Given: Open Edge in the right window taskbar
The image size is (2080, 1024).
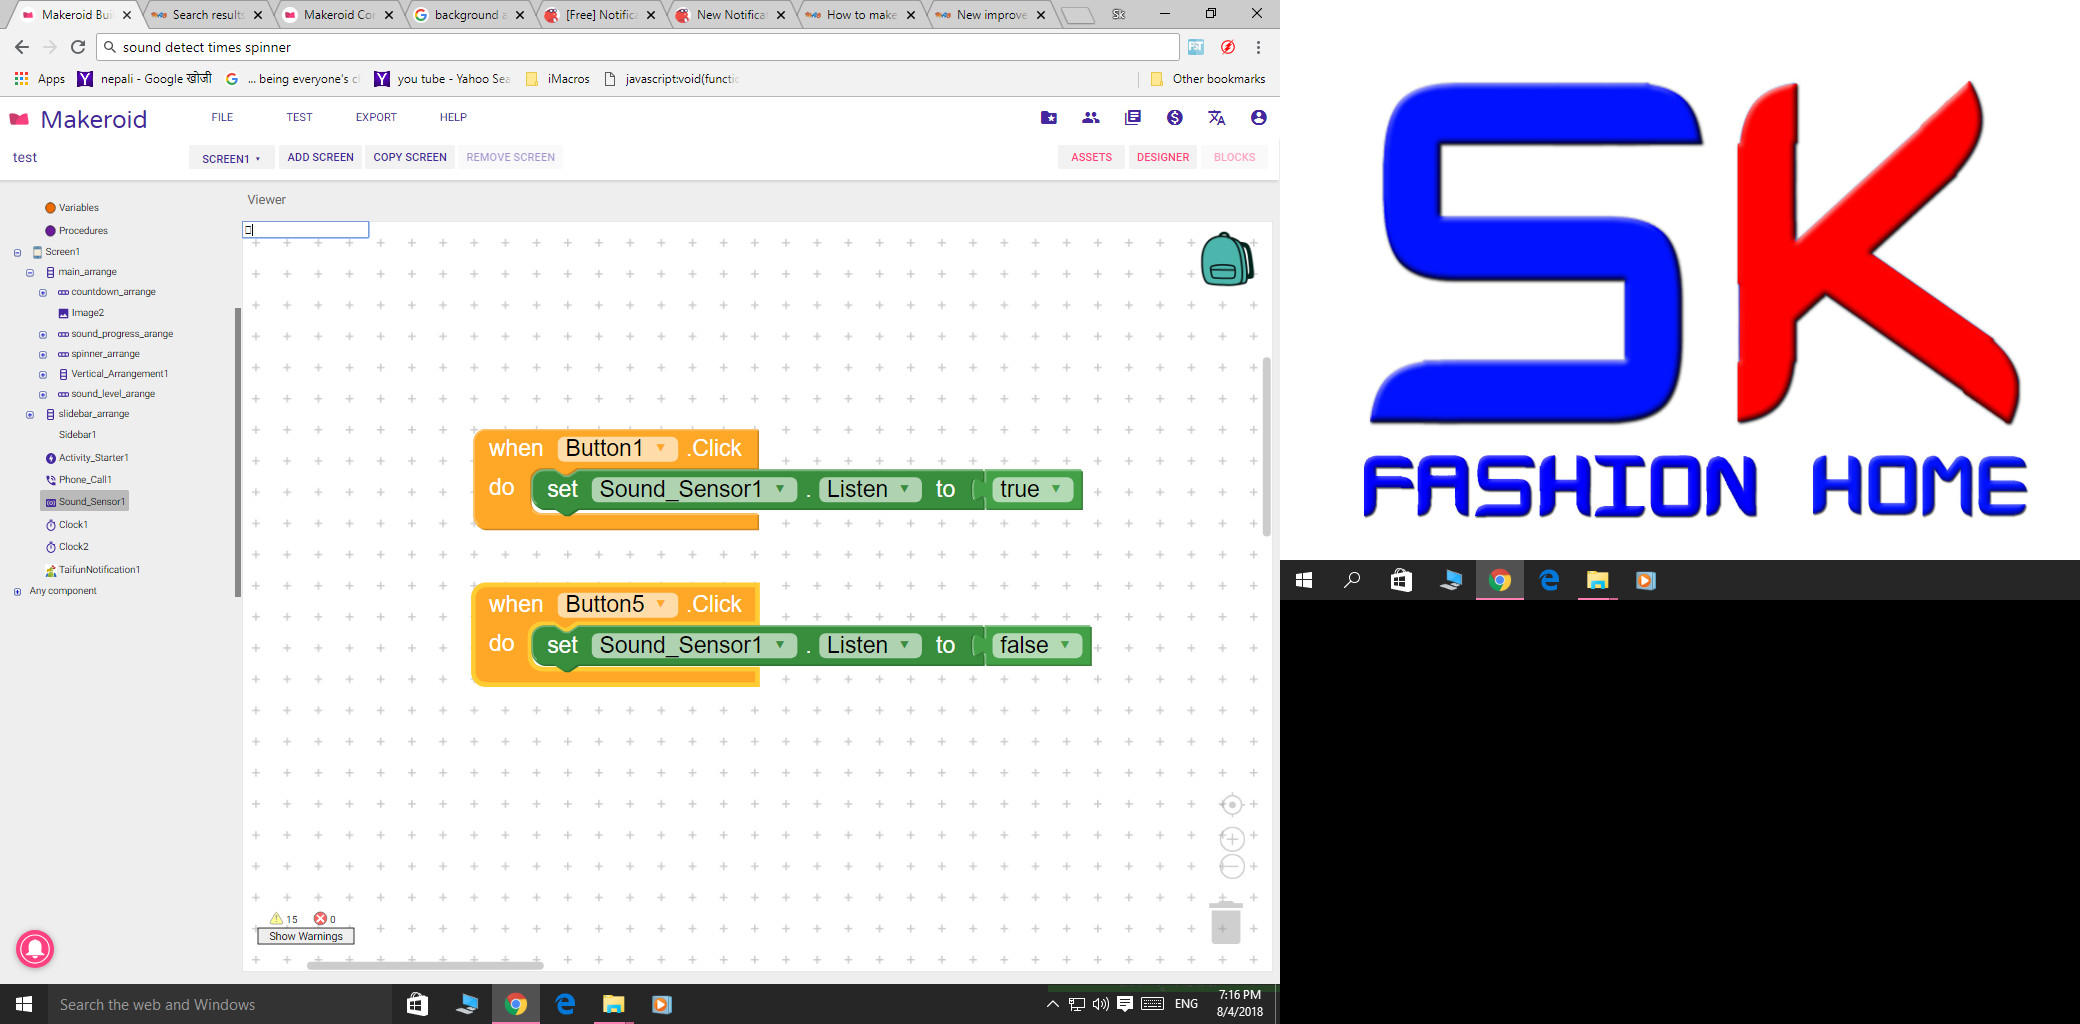Looking at the screenshot, I should [x=1549, y=580].
